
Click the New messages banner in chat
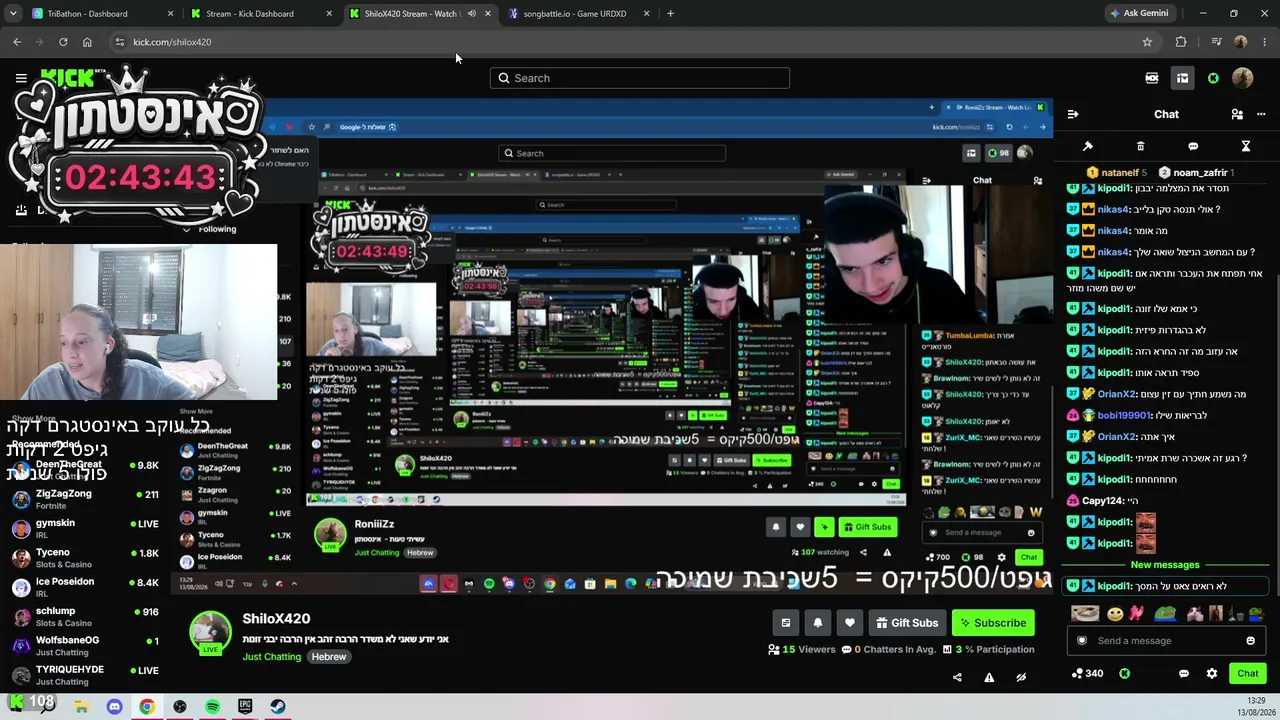click(x=1165, y=565)
